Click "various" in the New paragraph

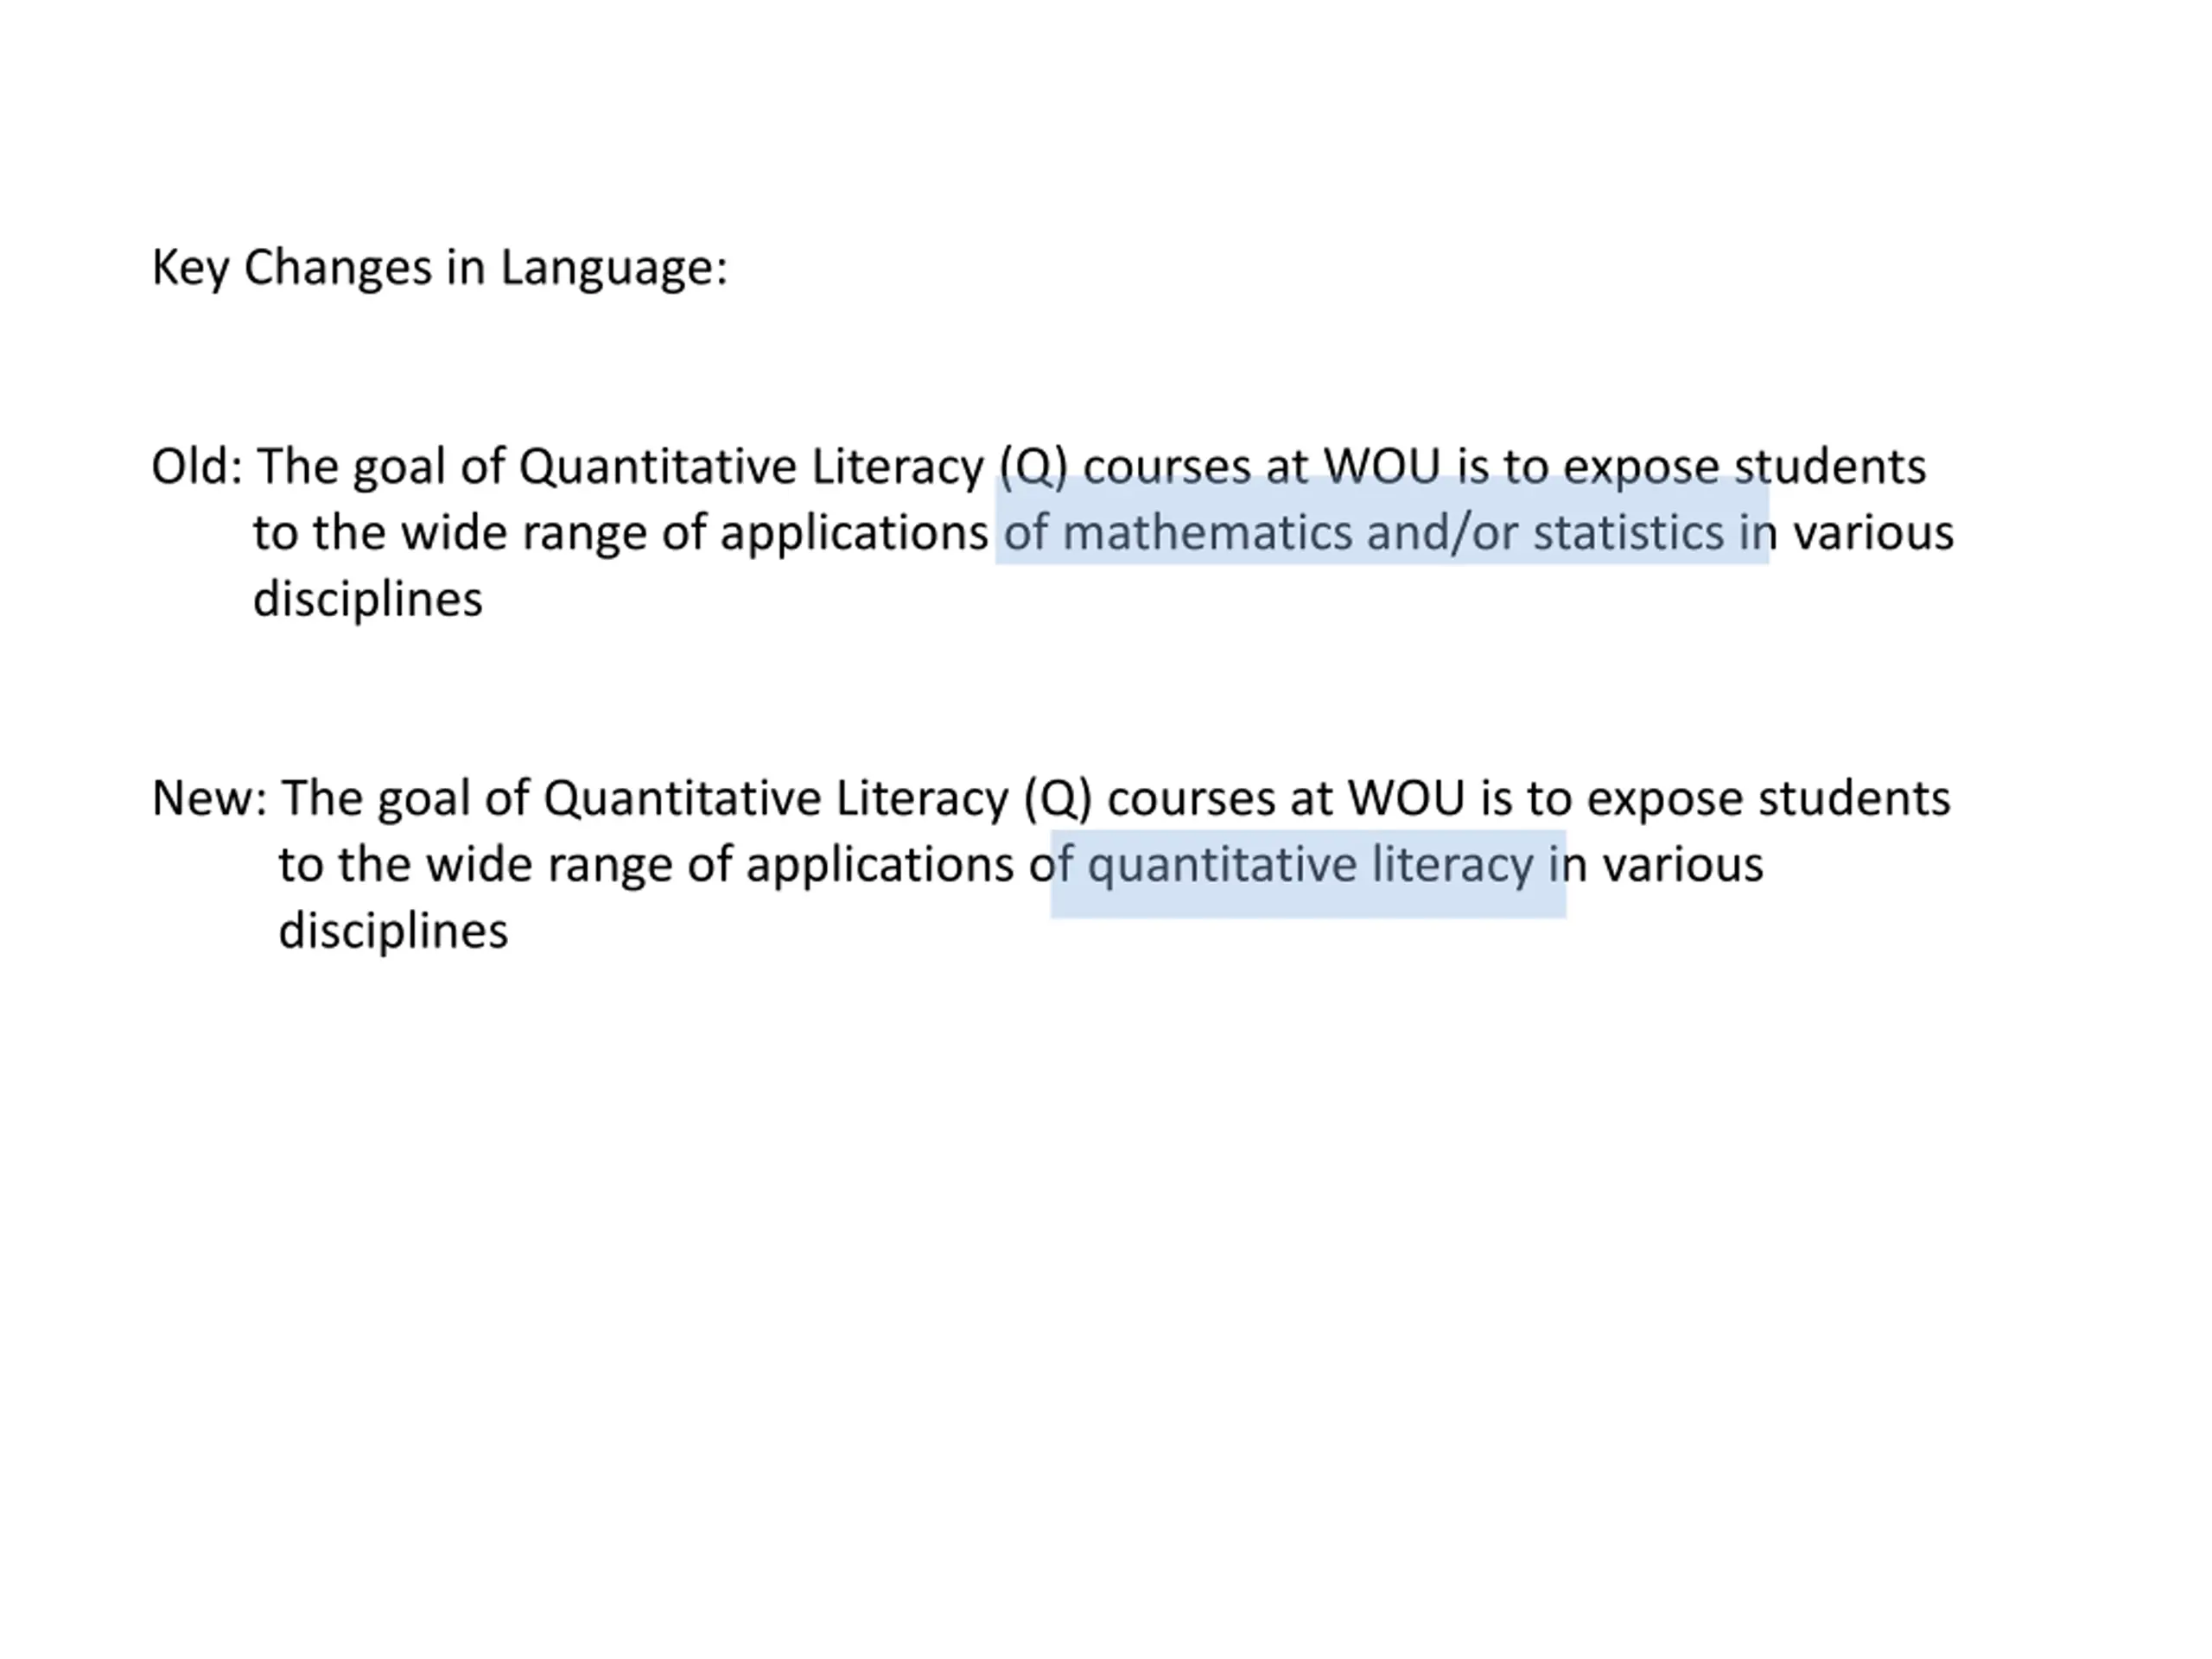point(1682,865)
